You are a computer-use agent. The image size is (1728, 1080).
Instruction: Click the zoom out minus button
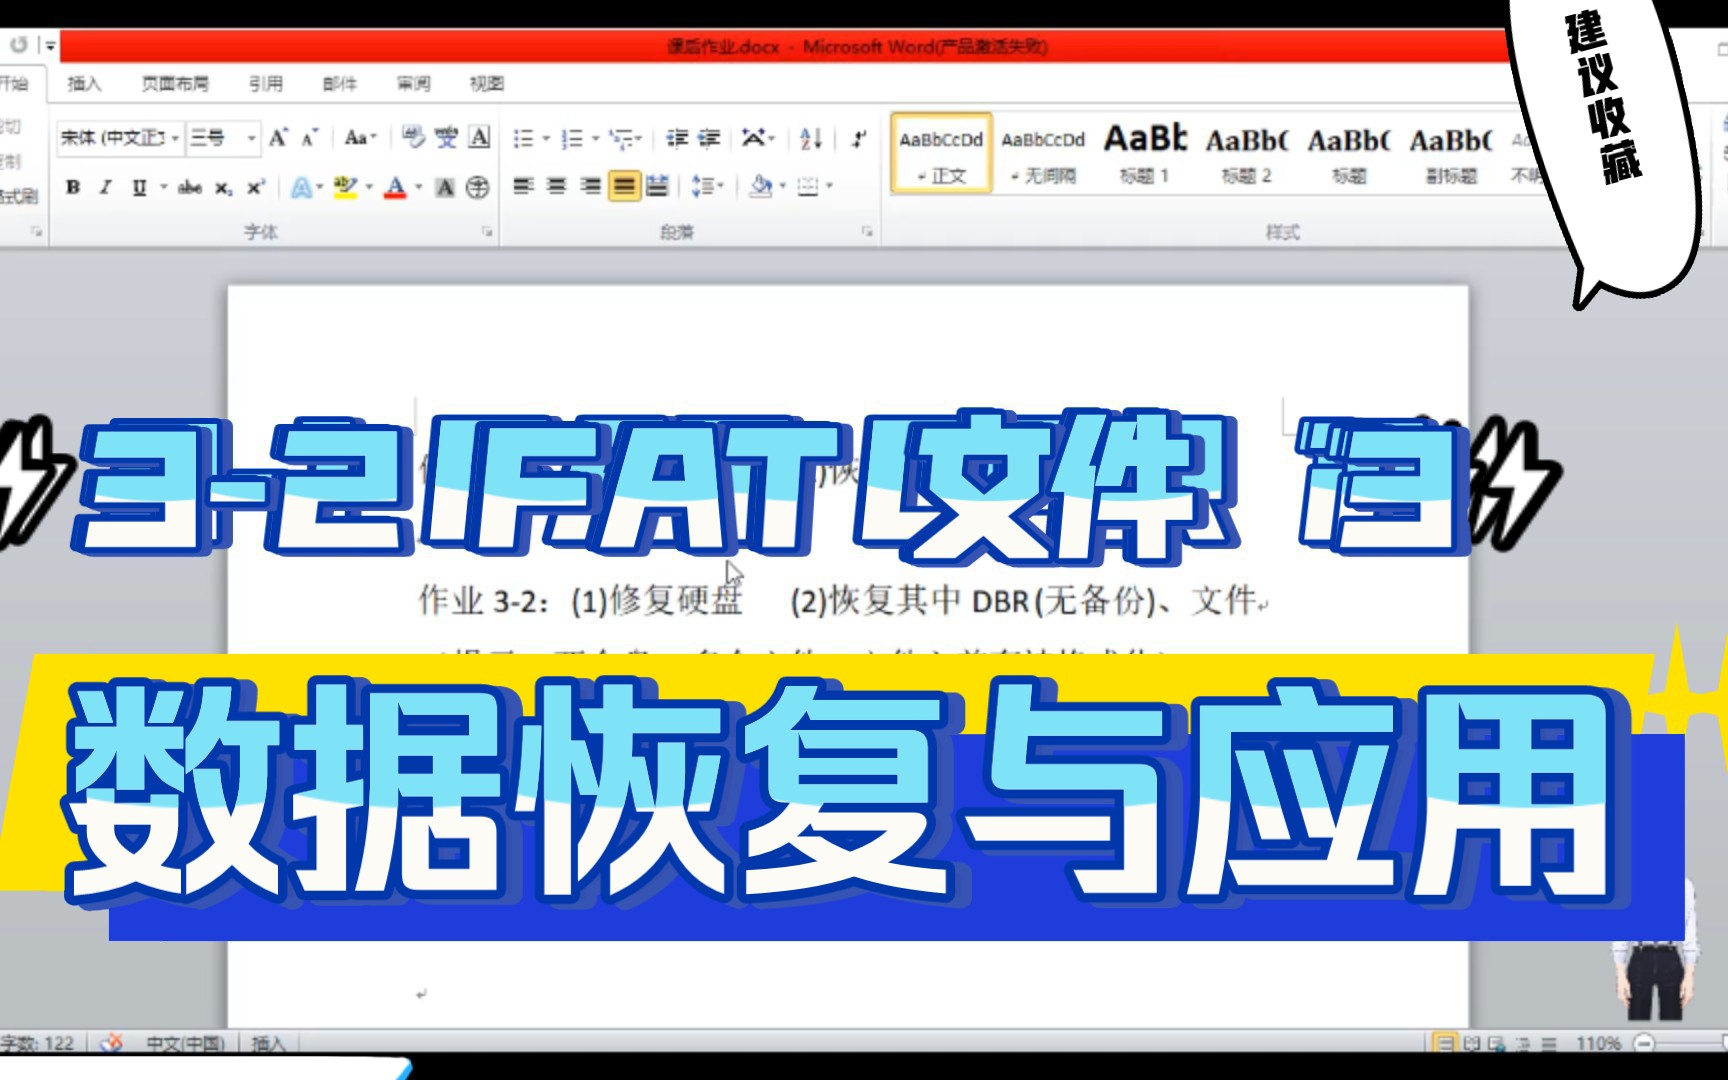1643,1043
